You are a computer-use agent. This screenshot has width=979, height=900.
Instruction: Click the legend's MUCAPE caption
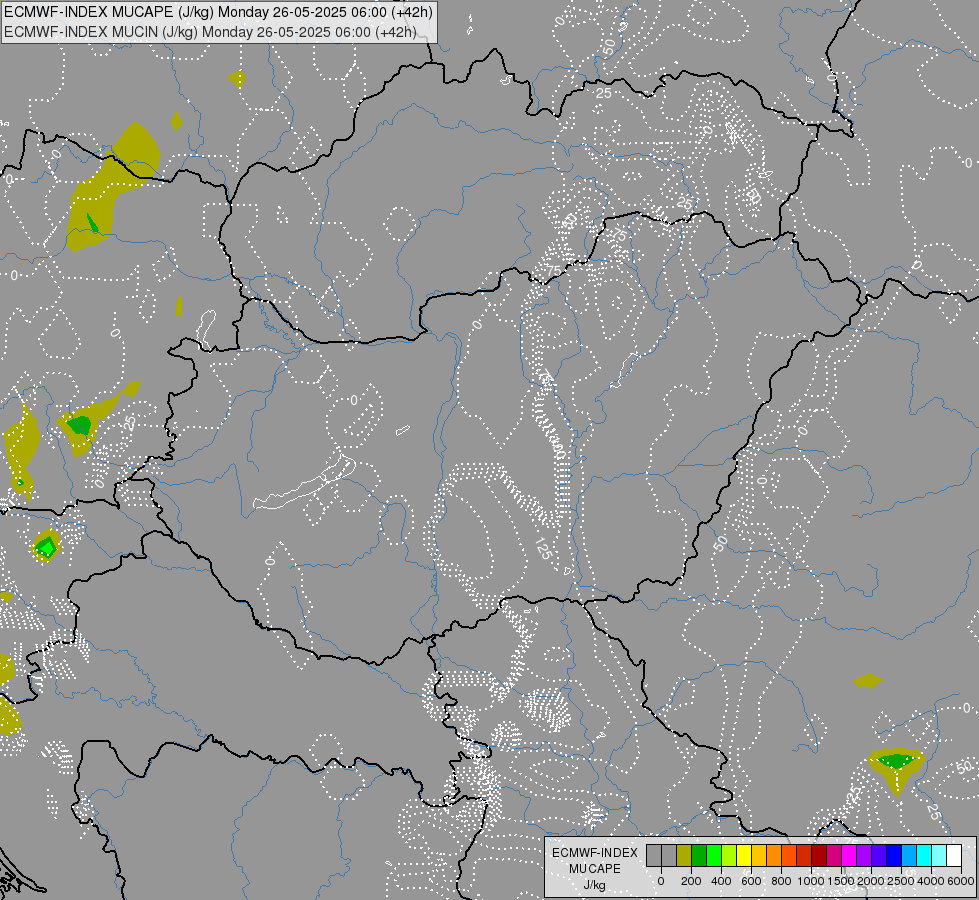click(x=595, y=869)
